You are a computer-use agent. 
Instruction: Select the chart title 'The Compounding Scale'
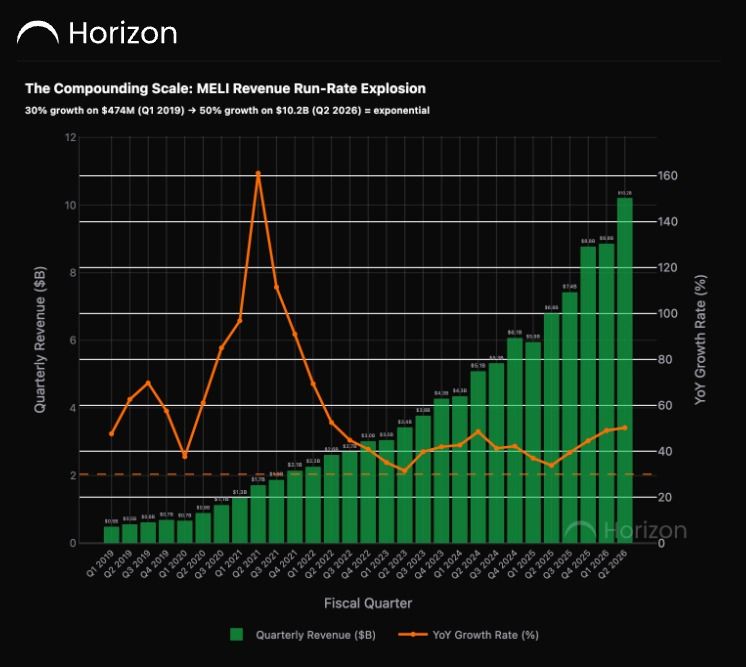point(226,88)
